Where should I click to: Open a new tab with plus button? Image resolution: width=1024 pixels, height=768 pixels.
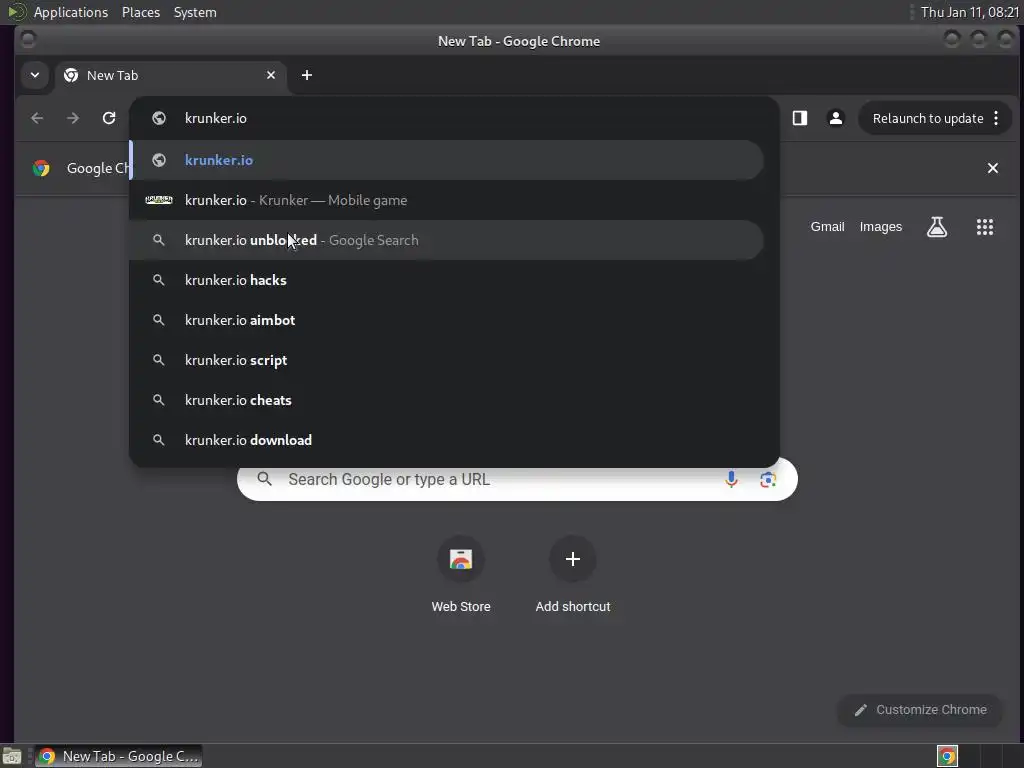pyautogui.click(x=307, y=75)
